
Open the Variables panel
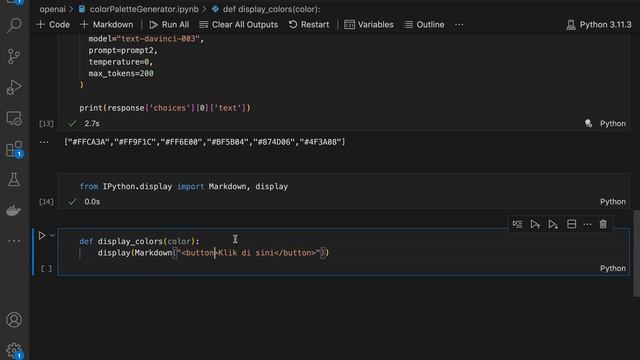click(x=369, y=24)
